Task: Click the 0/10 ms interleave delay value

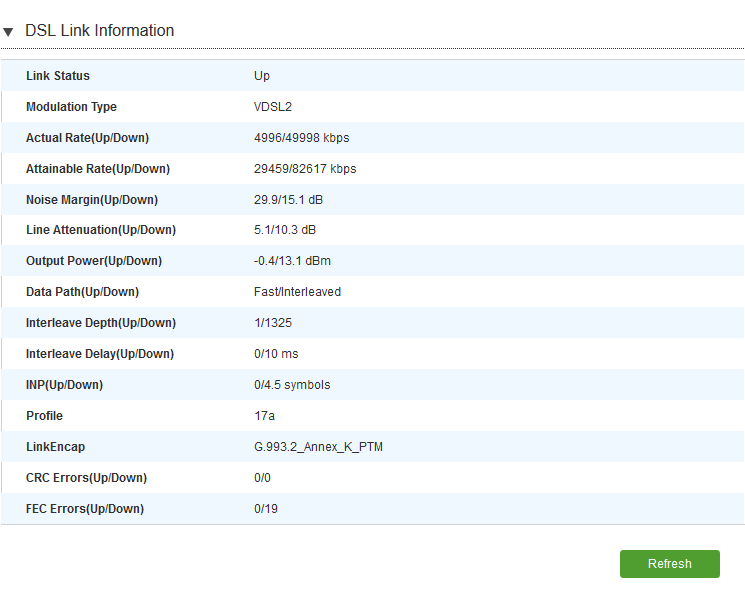Action: coord(276,354)
